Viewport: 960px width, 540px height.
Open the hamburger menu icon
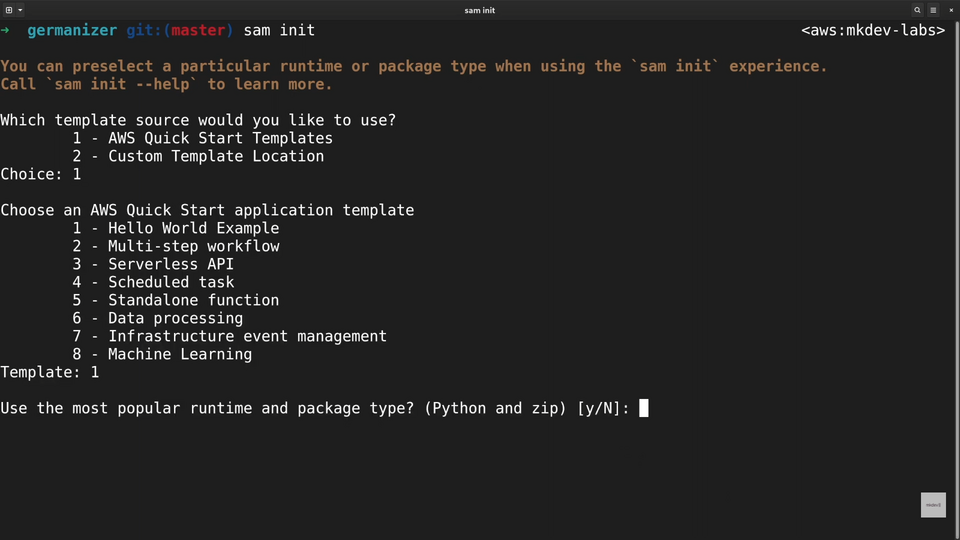[933, 10]
